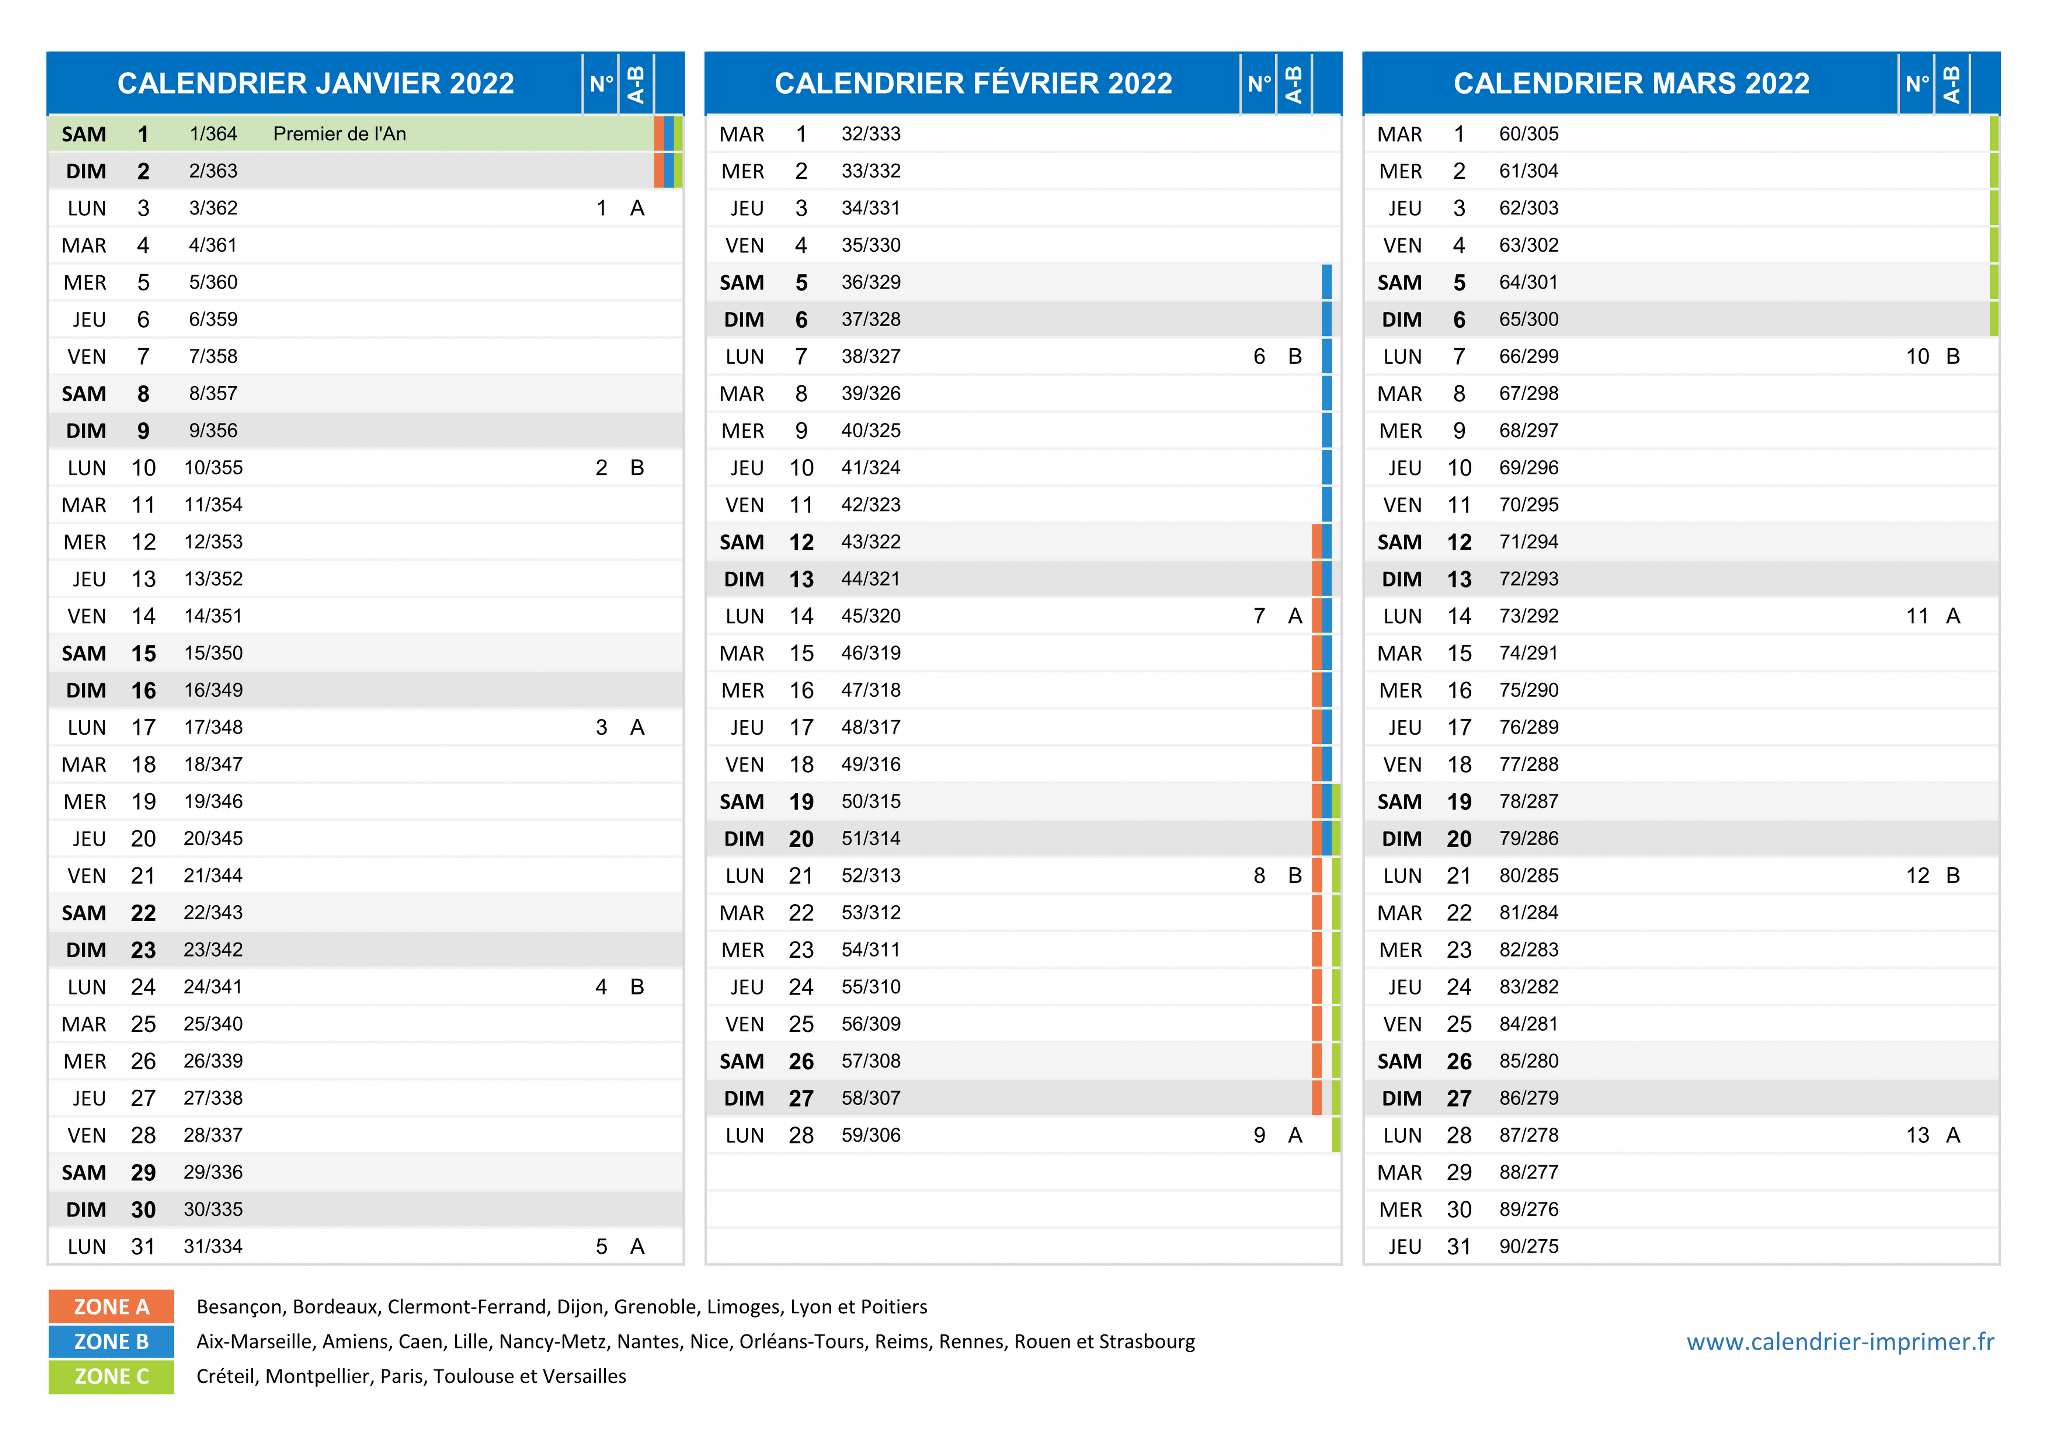Click day count '73/292' in March
Screen dimensions: 2048x1448
pyautogui.click(x=1529, y=616)
